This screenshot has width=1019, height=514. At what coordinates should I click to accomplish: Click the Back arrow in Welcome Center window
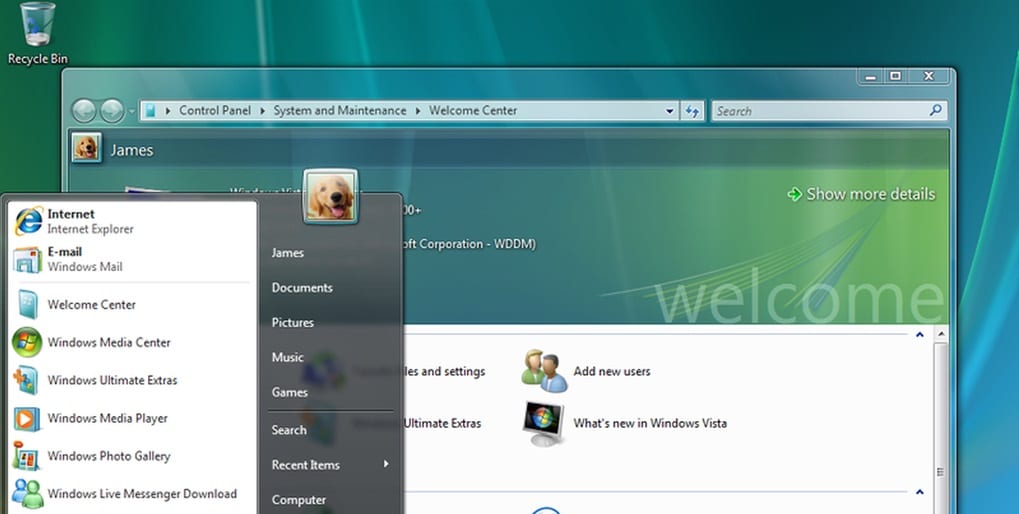[x=84, y=111]
